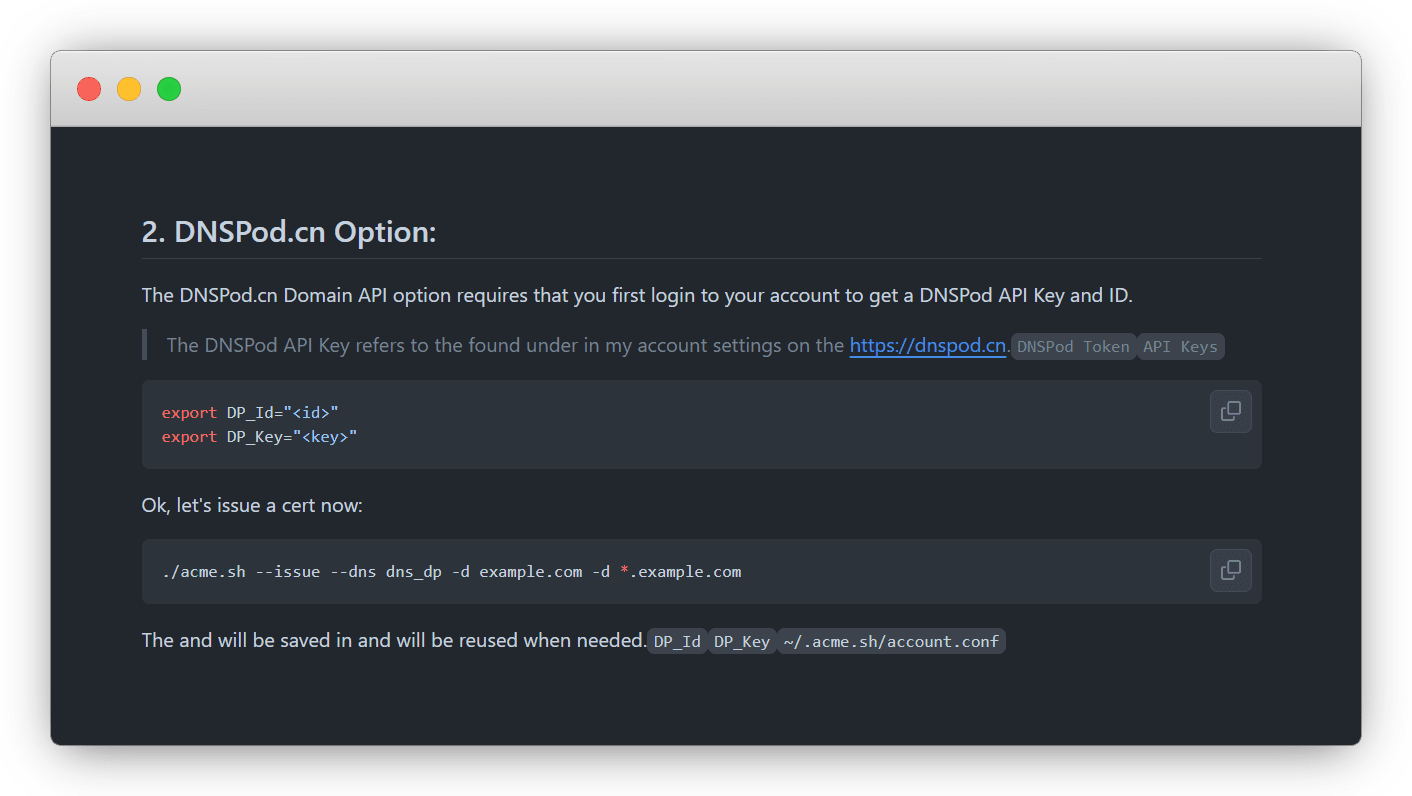Select the DP_Id inline code label
The height and width of the screenshot is (796, 1412).
pyautogui.click(x=677, y=642)
